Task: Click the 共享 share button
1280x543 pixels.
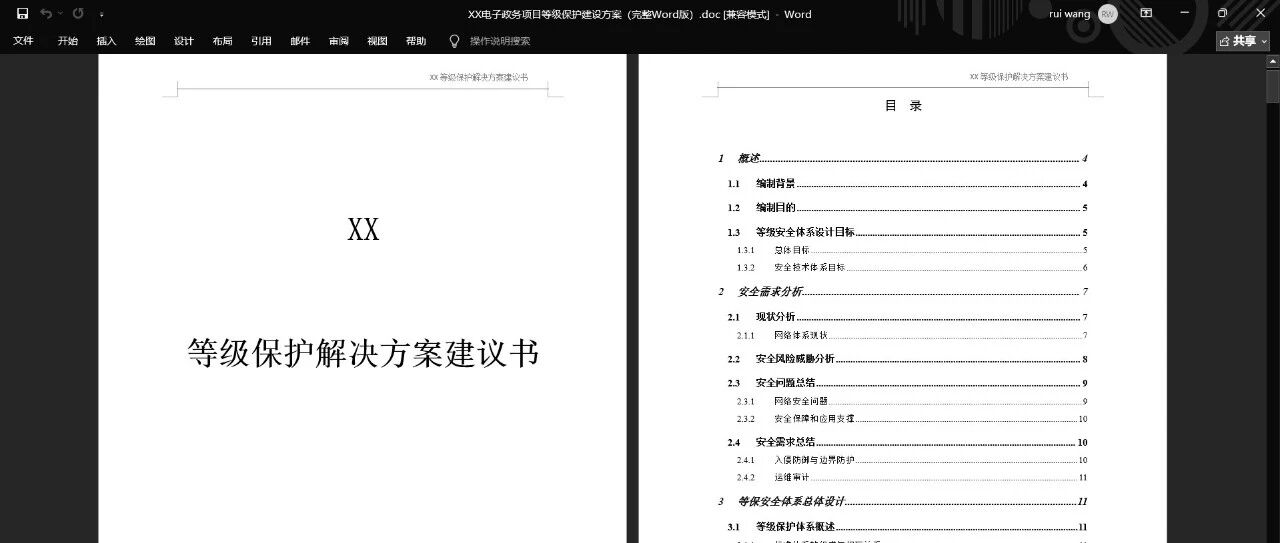Action: pos(1243,41)
